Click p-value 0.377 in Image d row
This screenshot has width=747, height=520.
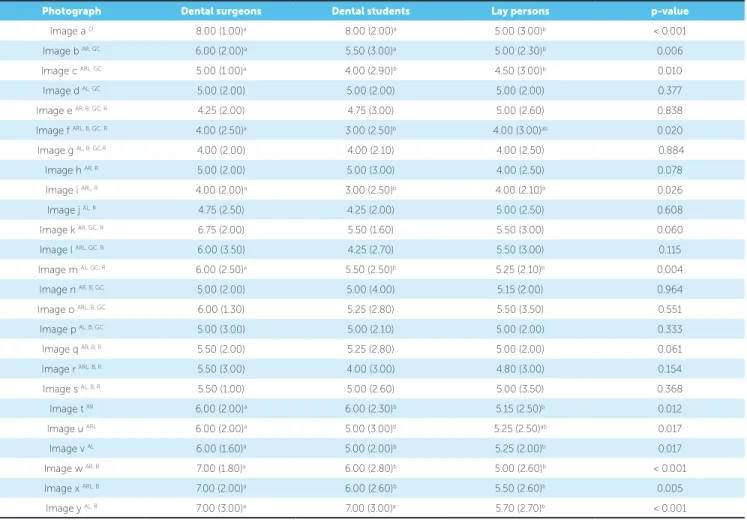click(x=670, y=90)
